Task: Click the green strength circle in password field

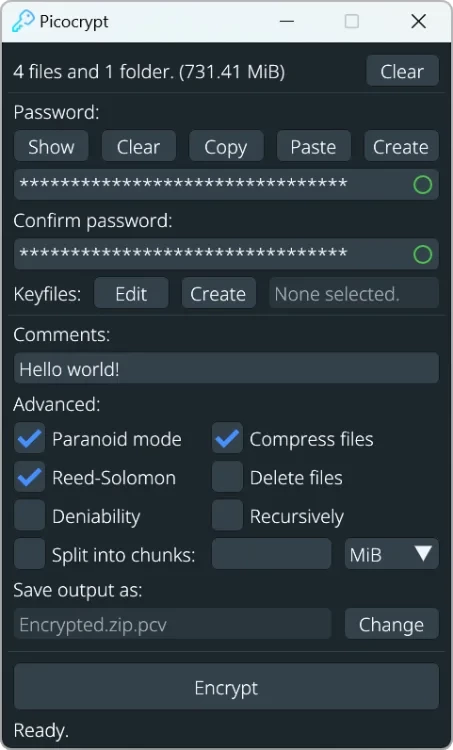Action: click(x=422, y=185)
